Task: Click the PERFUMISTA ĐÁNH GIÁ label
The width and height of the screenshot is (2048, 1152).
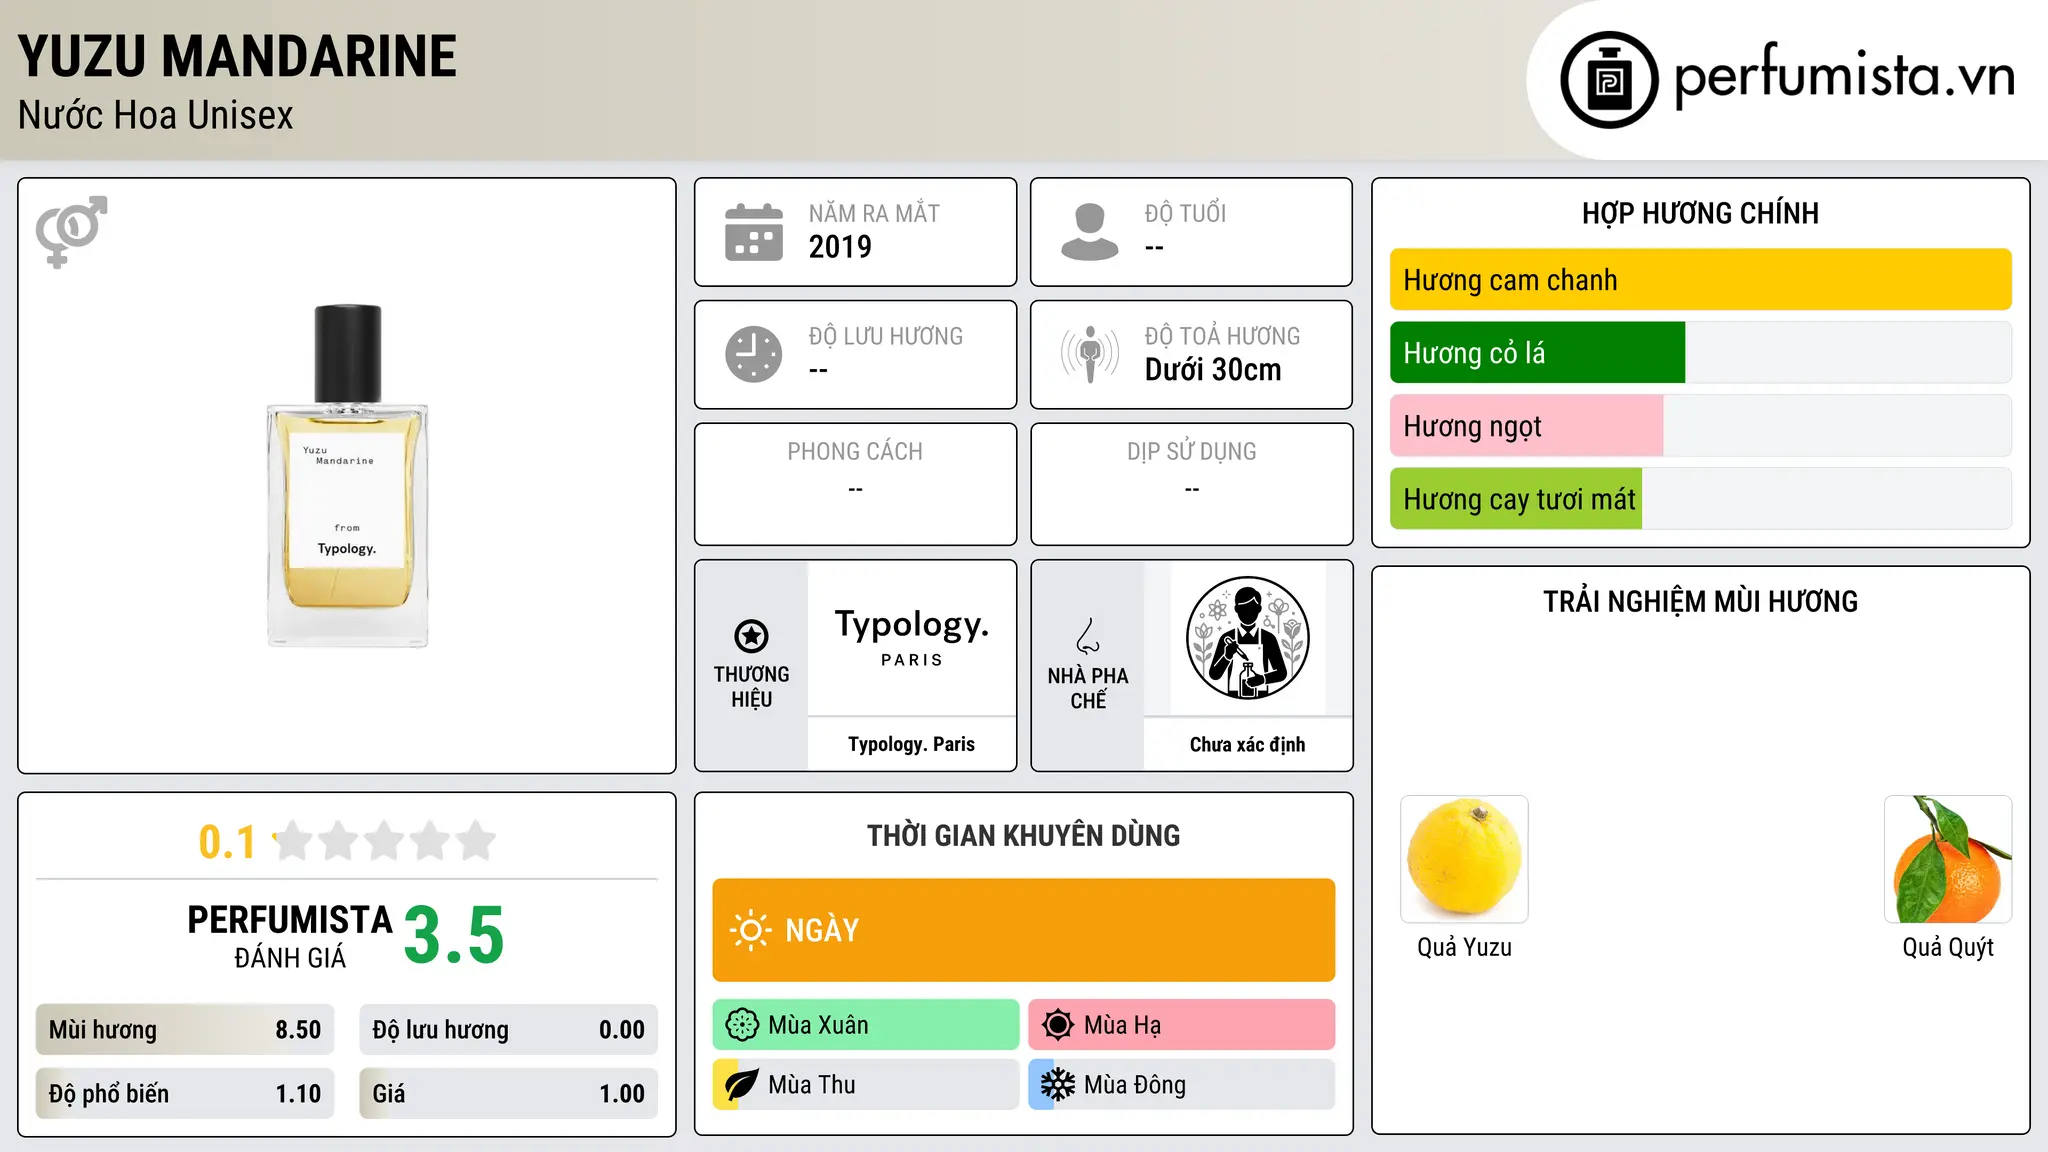Action: pos(290,936)
